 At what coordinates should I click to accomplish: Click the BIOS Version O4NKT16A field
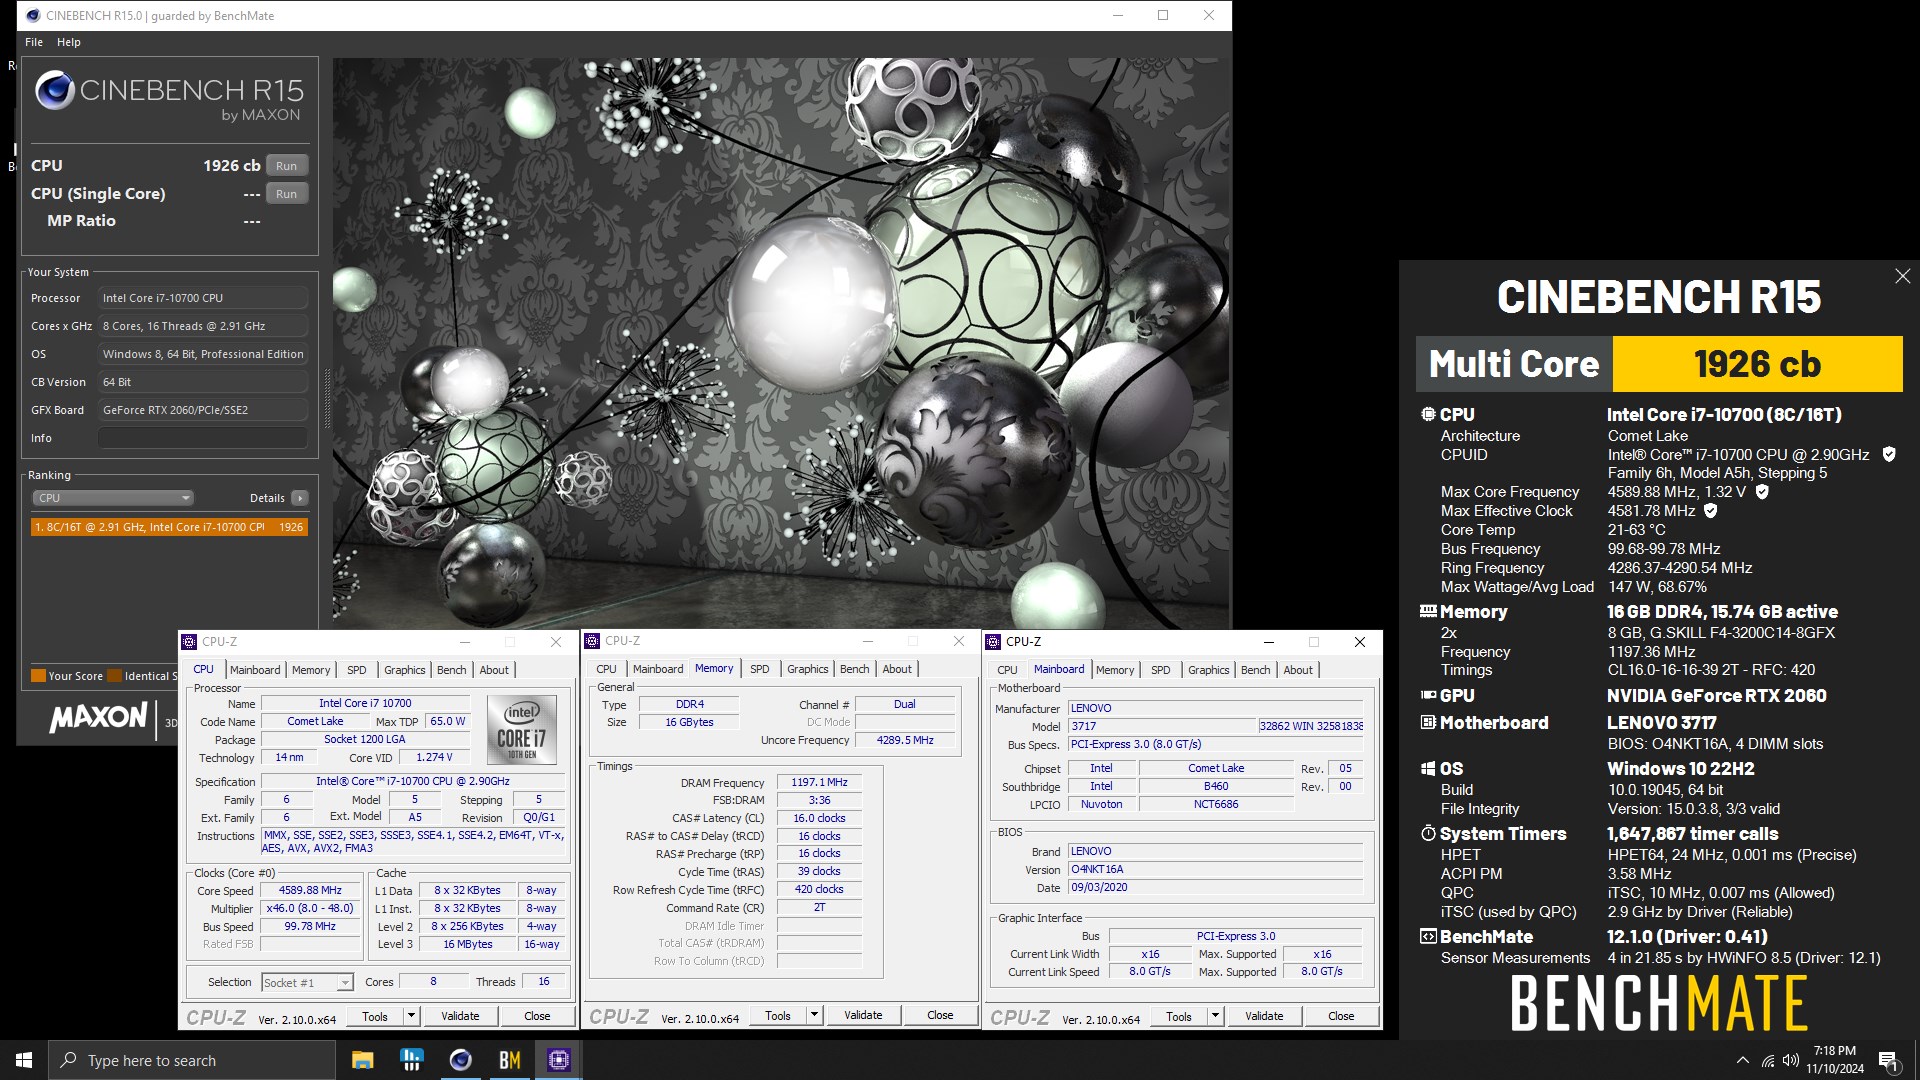pyautogui.click(x=1216, y=869)
